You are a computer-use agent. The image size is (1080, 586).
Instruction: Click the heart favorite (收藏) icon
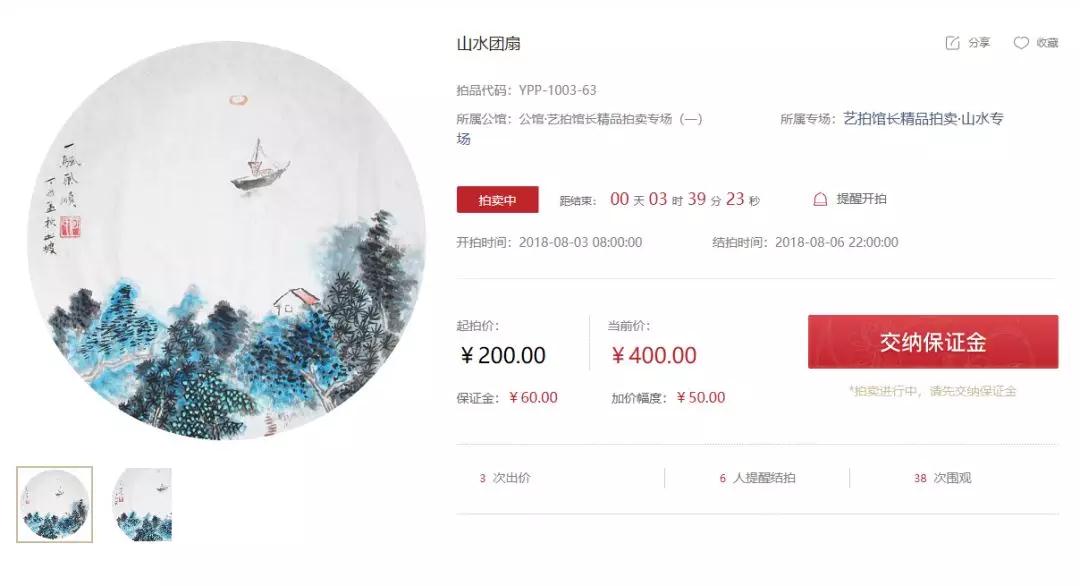(x=1021, y=43)
